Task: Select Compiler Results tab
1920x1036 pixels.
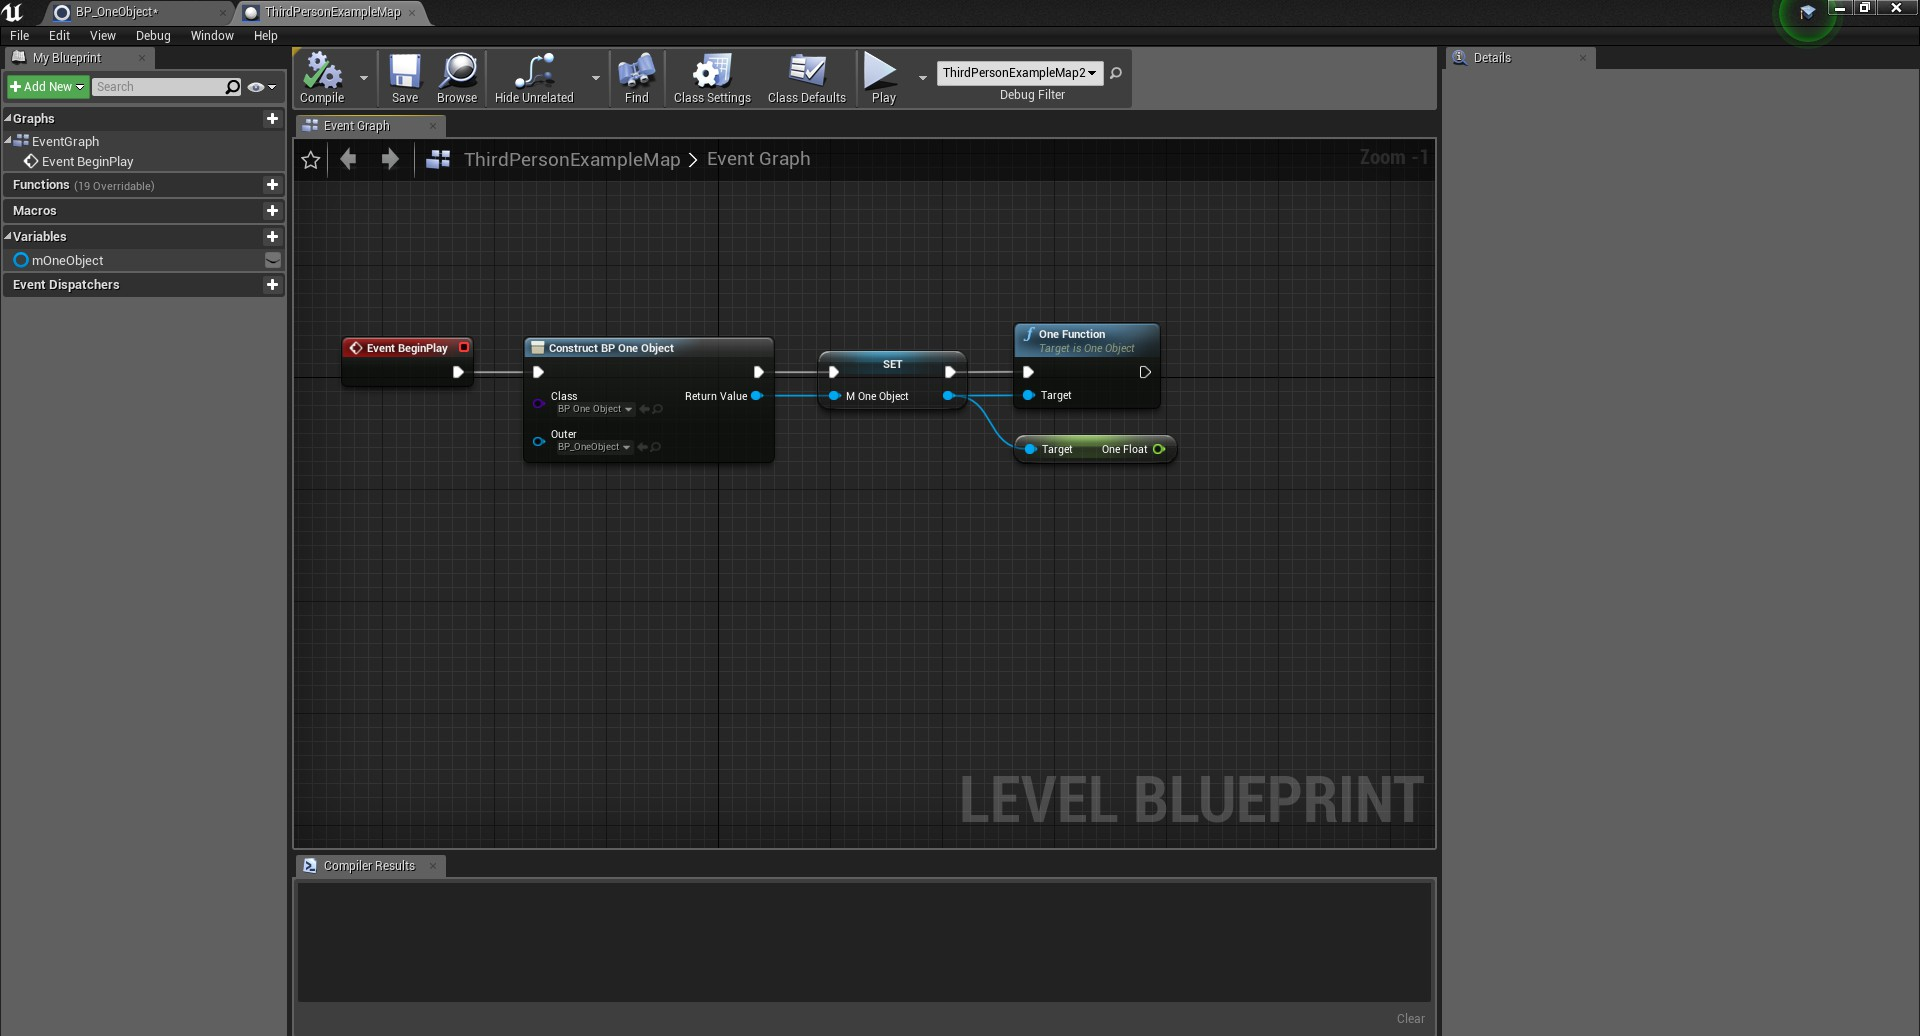Action: tap(369, 866)
